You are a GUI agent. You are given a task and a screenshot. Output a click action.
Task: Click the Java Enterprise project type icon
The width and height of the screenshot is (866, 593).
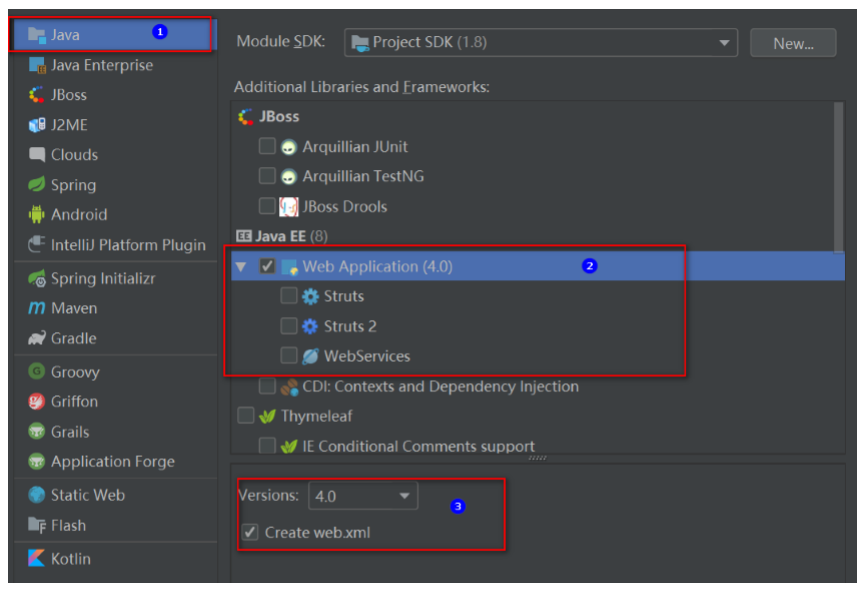[x=37, y=65]
